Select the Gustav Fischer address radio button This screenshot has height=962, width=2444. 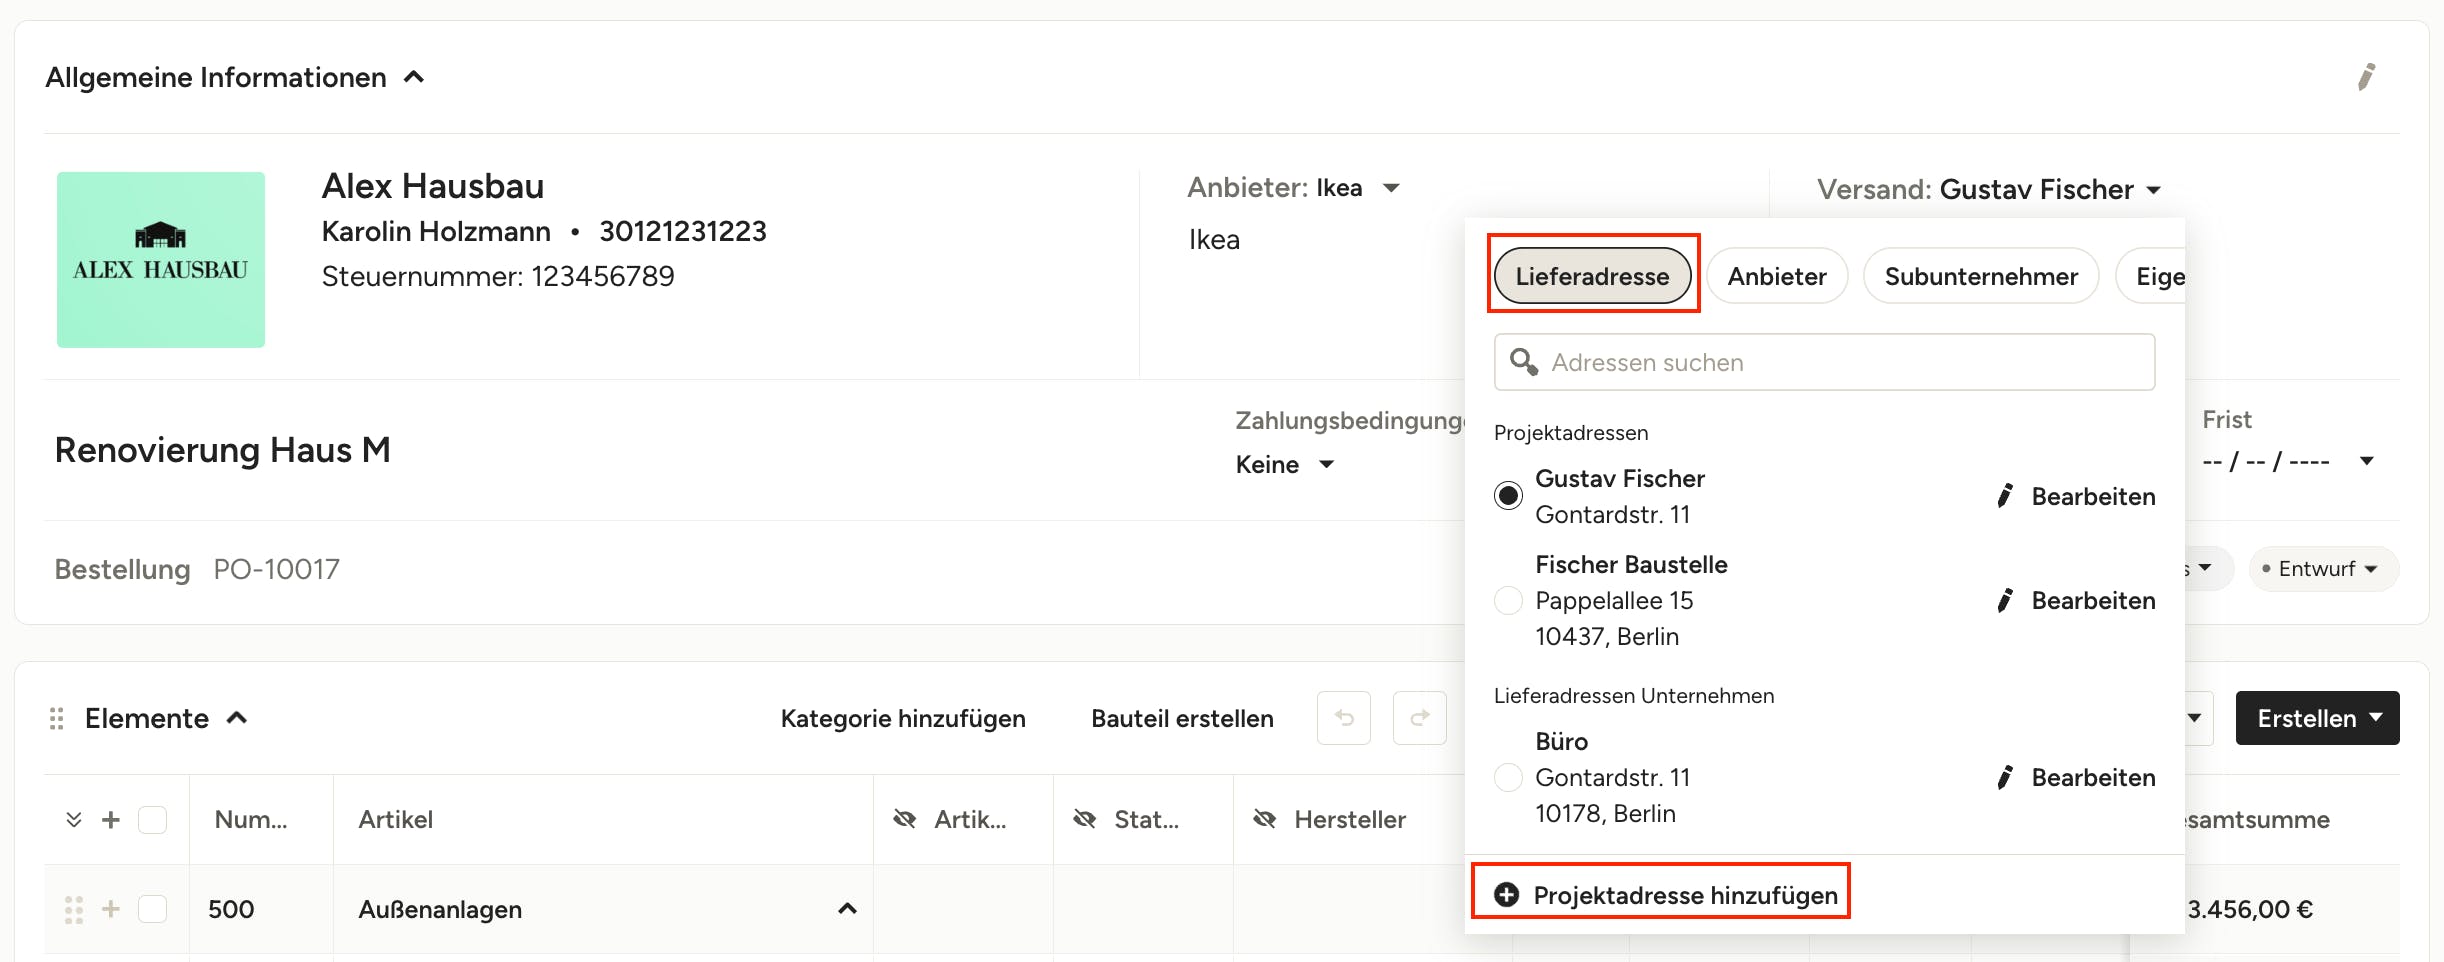click(1508, 496)
